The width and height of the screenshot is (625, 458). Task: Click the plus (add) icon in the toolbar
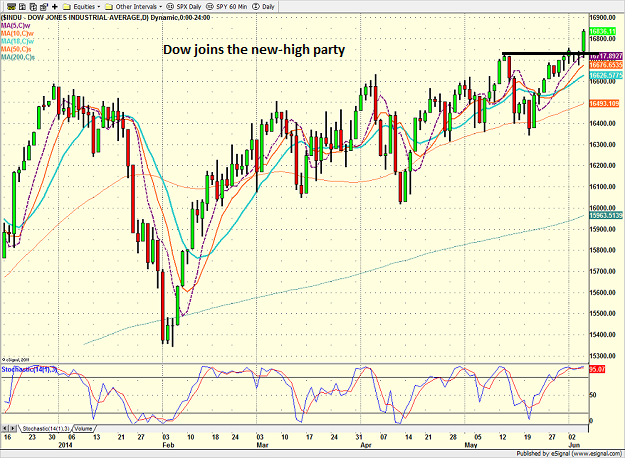point(55,7)
